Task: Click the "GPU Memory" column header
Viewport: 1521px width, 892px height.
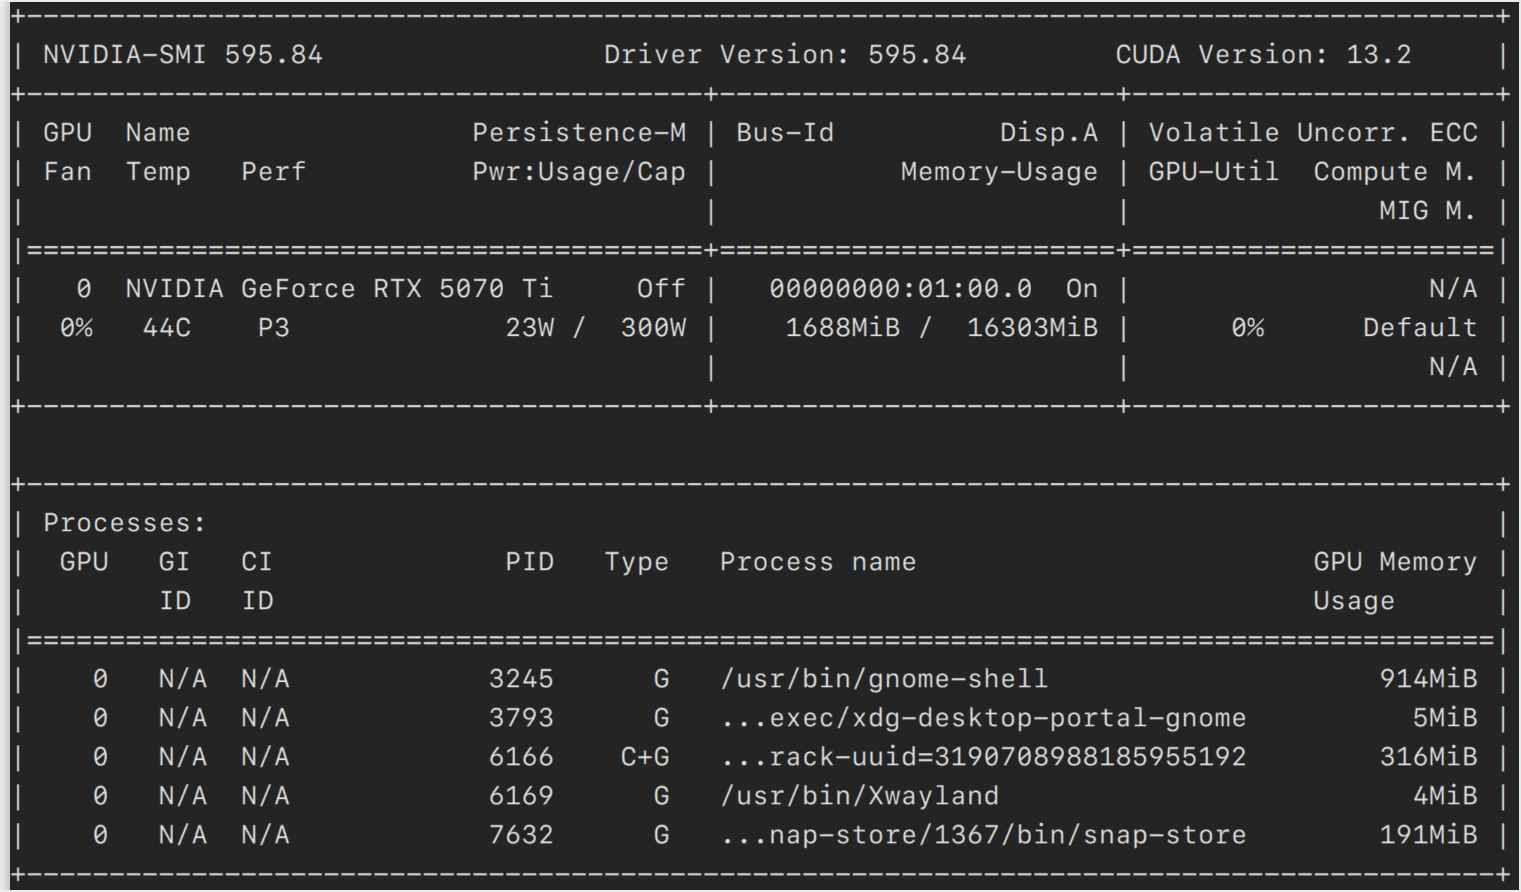Action: [x=1395, y=562]
